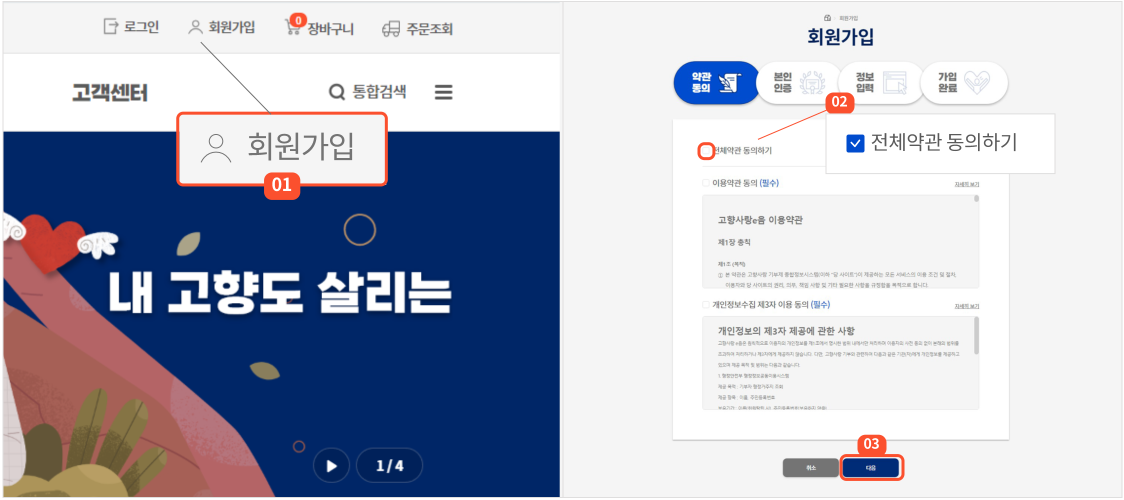This screenshot has width=1124, height=500.
Task: Click the blue 다음 button
Action: [x=870, y=467]
